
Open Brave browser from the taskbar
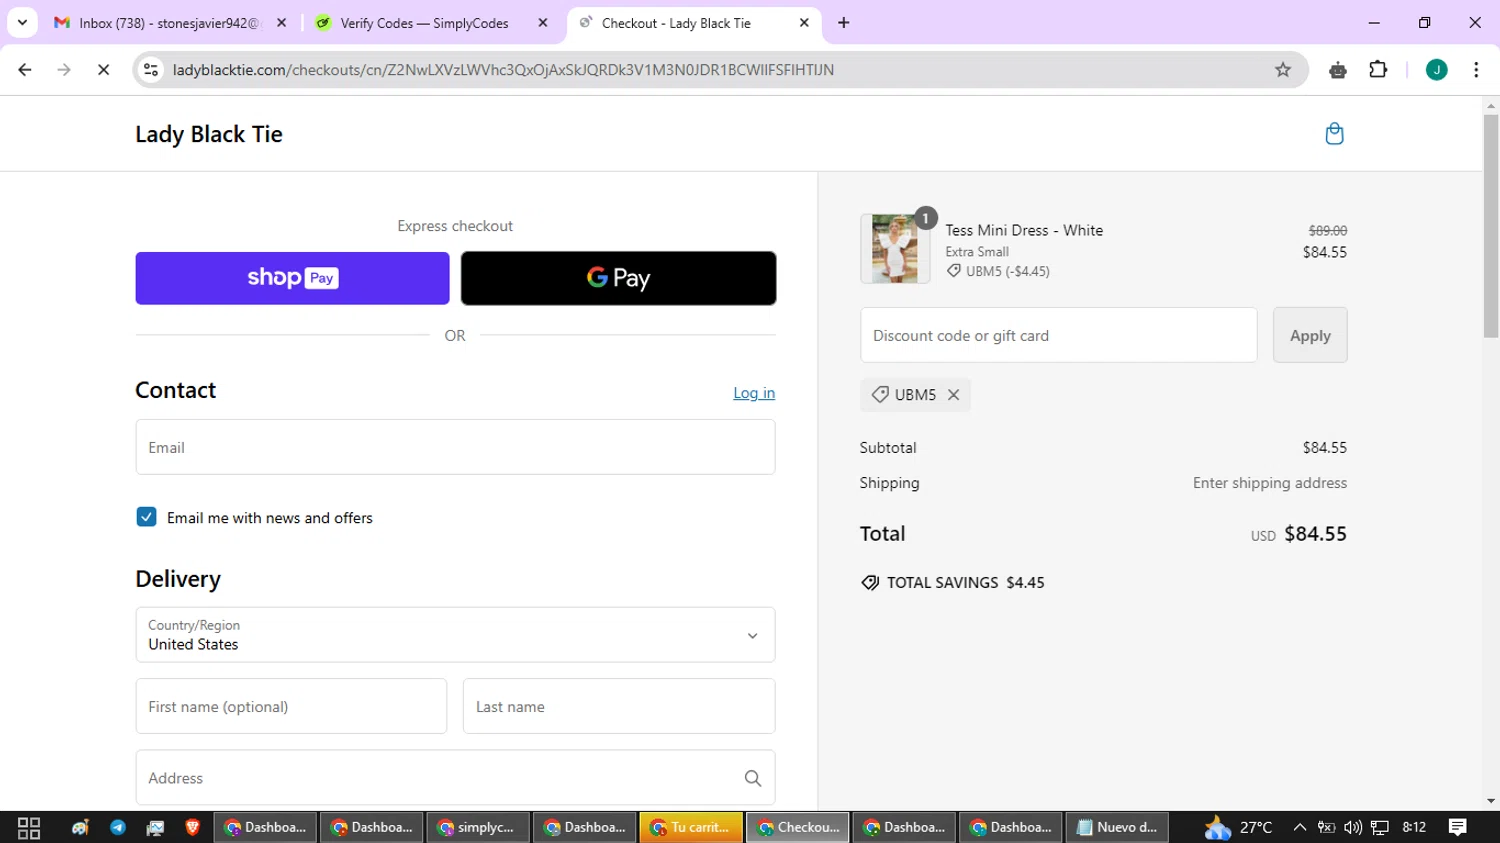pyautogui.click(x=192, y=827)
